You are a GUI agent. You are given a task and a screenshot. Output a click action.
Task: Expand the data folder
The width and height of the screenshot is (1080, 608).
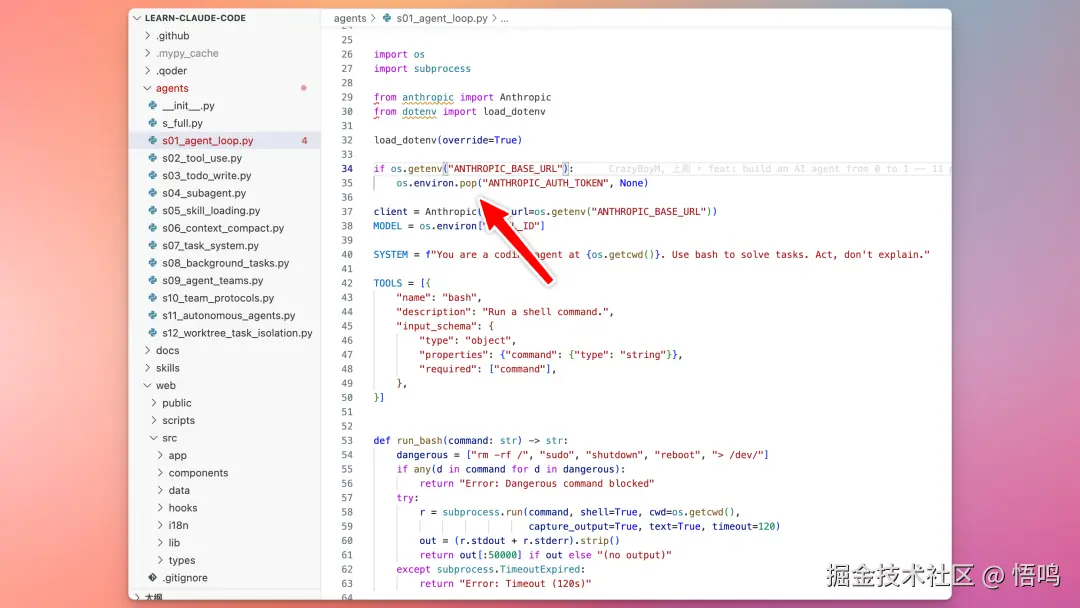click(x=160, y=490)
